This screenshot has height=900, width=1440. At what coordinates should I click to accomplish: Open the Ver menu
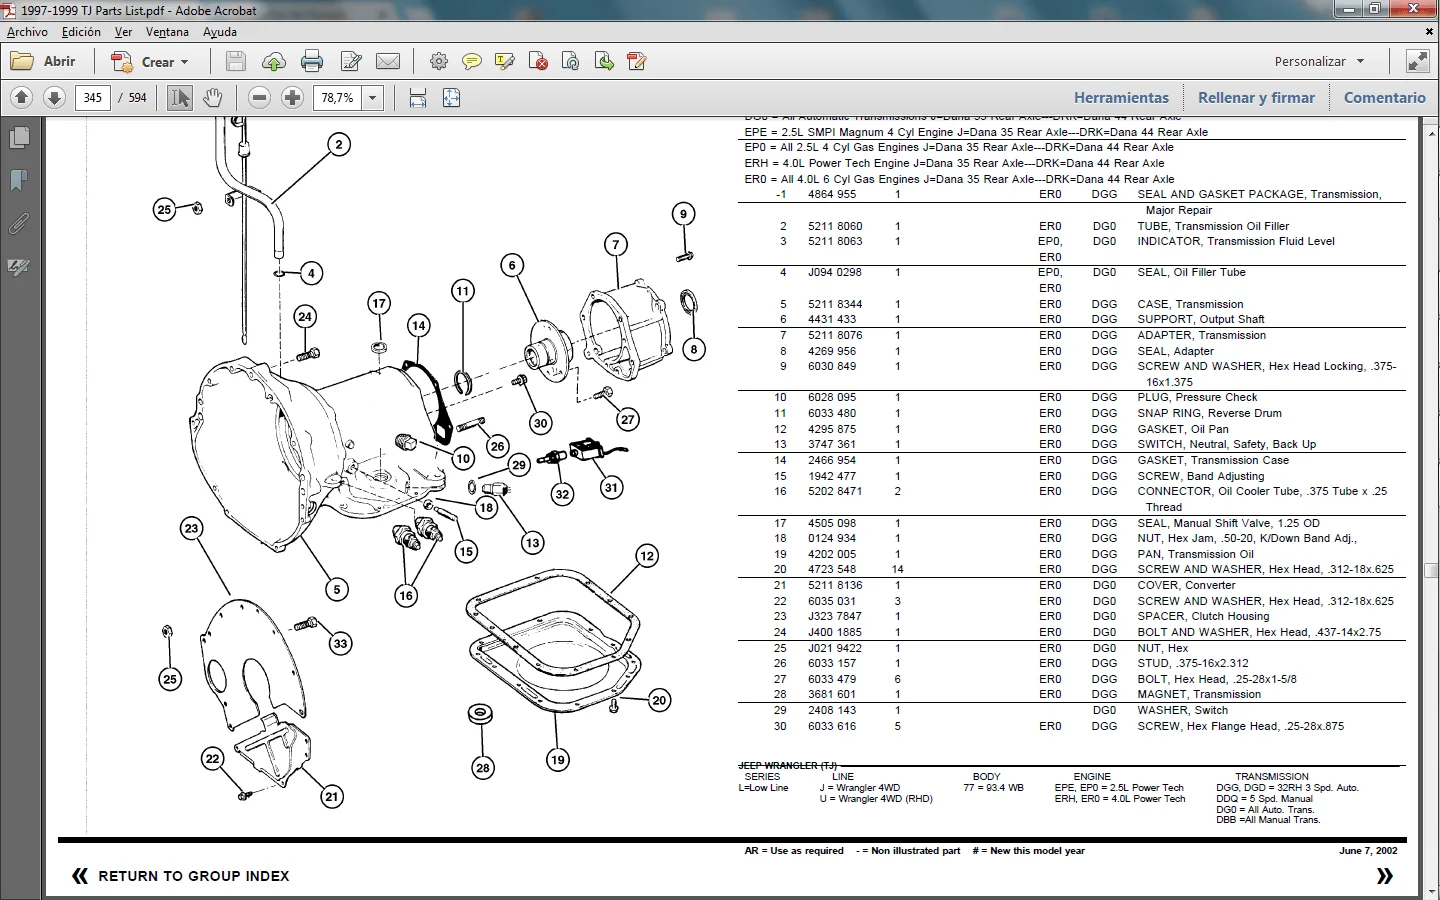[123, 32]
